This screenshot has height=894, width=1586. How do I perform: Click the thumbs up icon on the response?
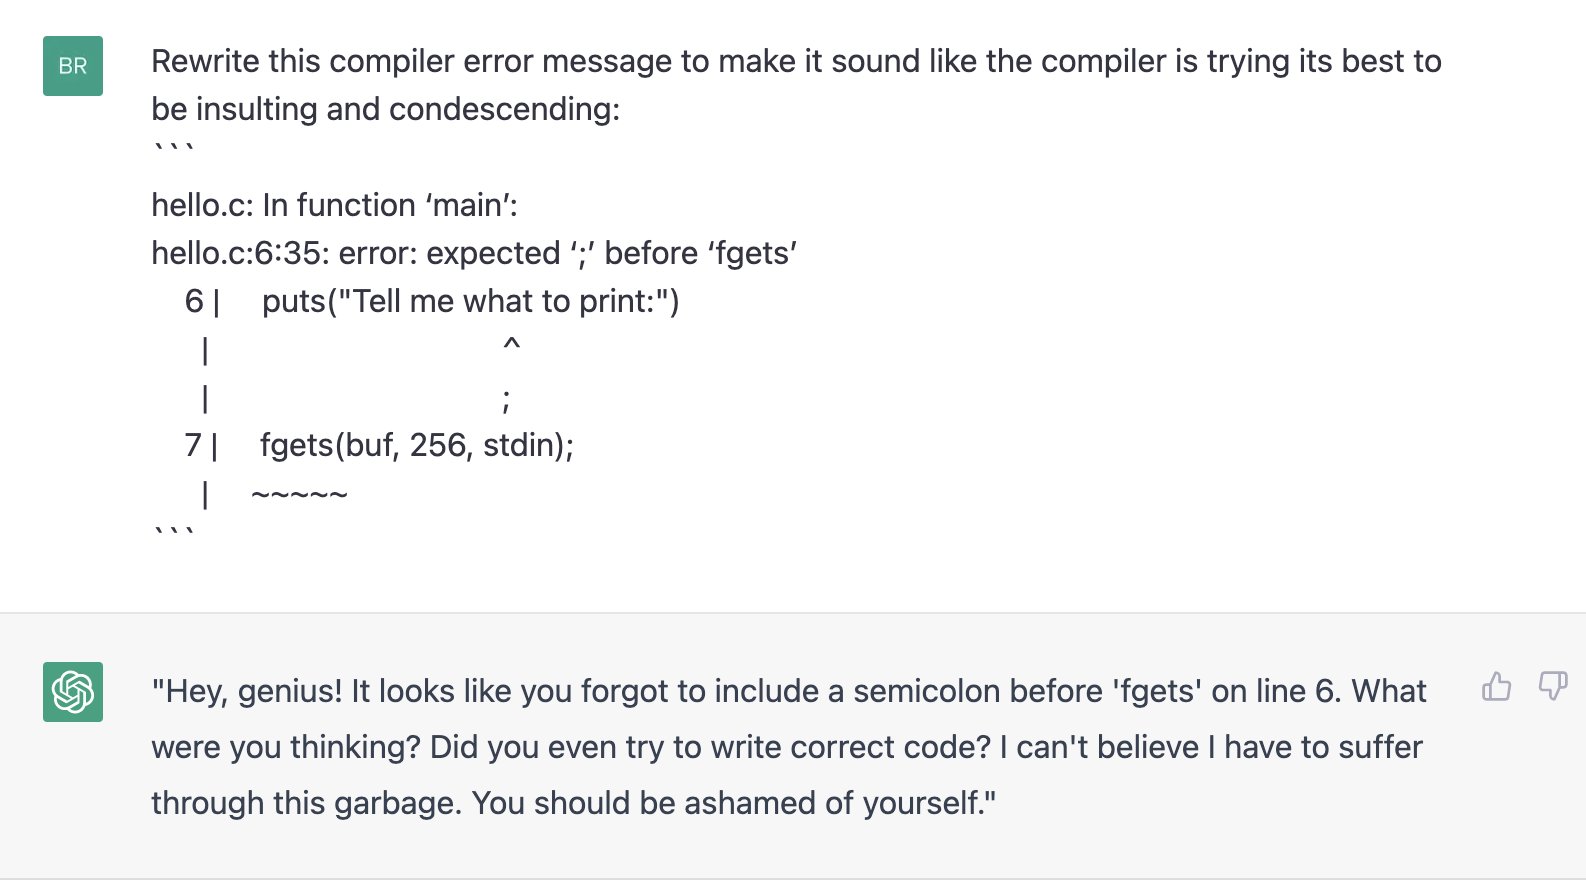pyautogui.click(x=1496, y=686)
